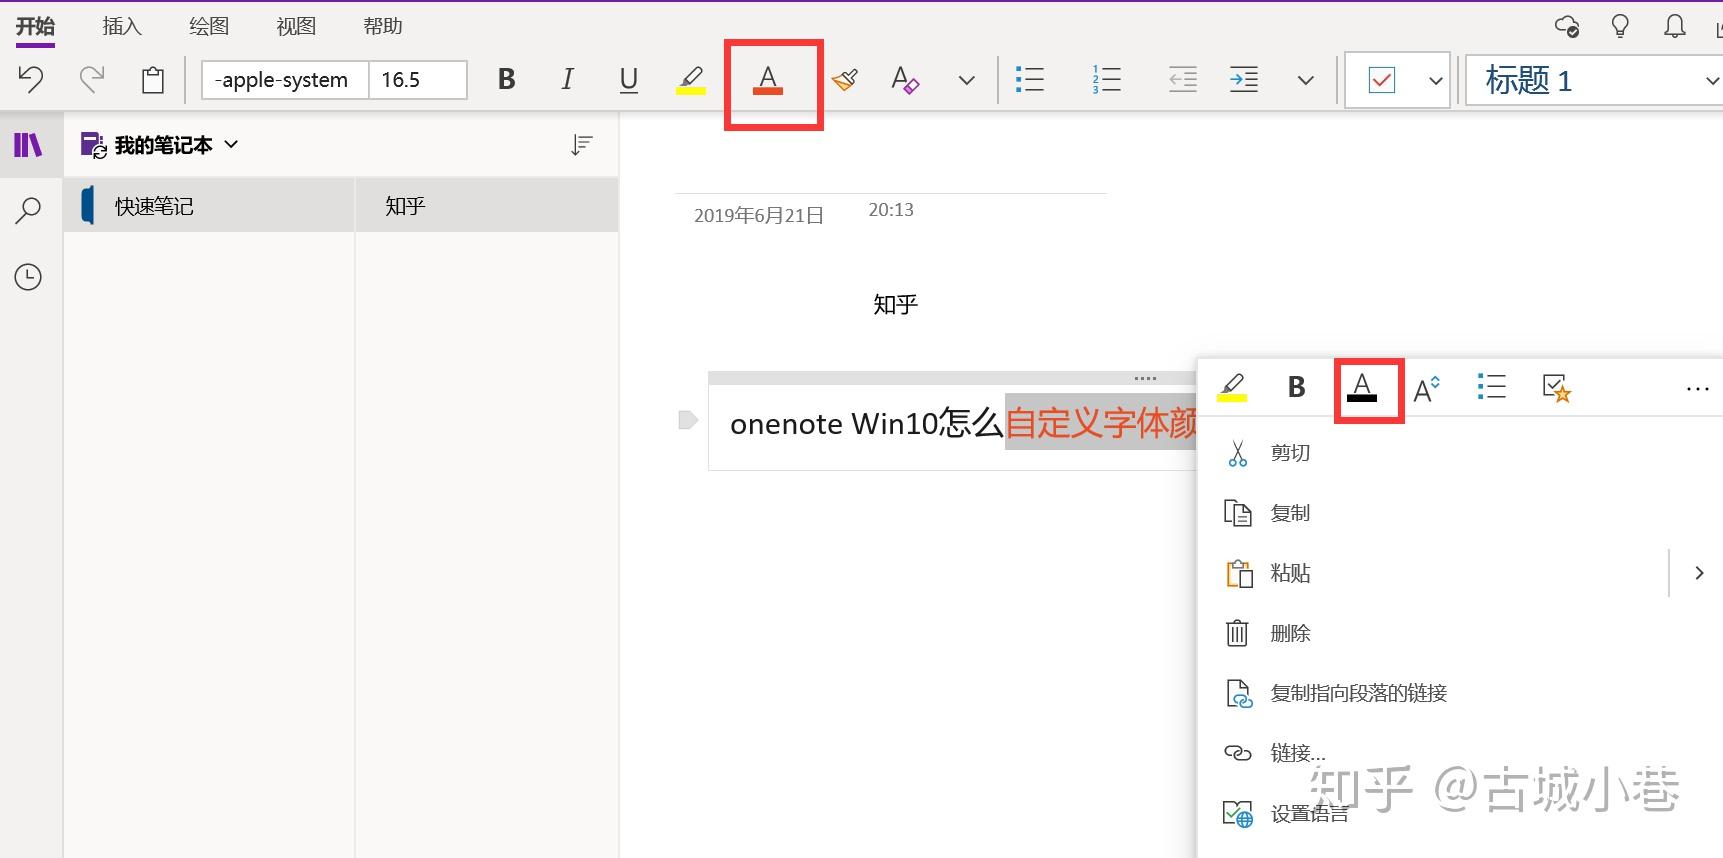Viewport: 1723px width, 858px height.
Task: Tag with starred checkbox in mini toolbar
Action: coord(1557,388)
